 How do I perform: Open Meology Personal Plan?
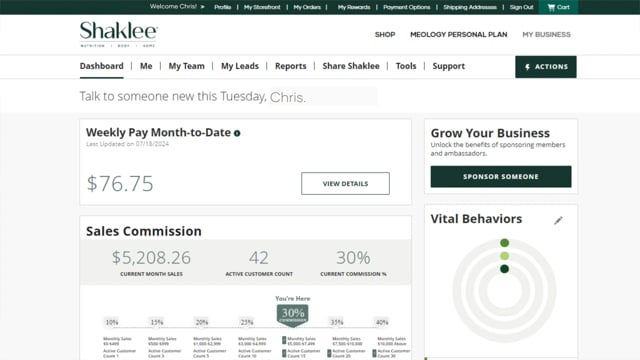(x=459, y=35)
